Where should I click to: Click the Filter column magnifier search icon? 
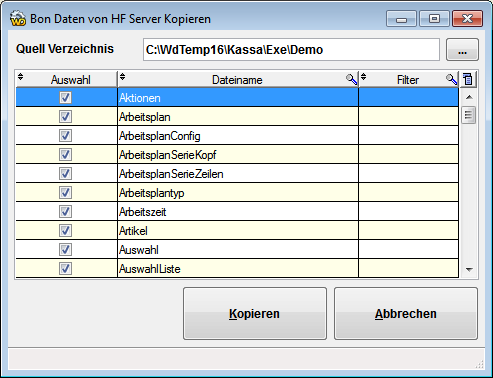(x=451, y=79)
